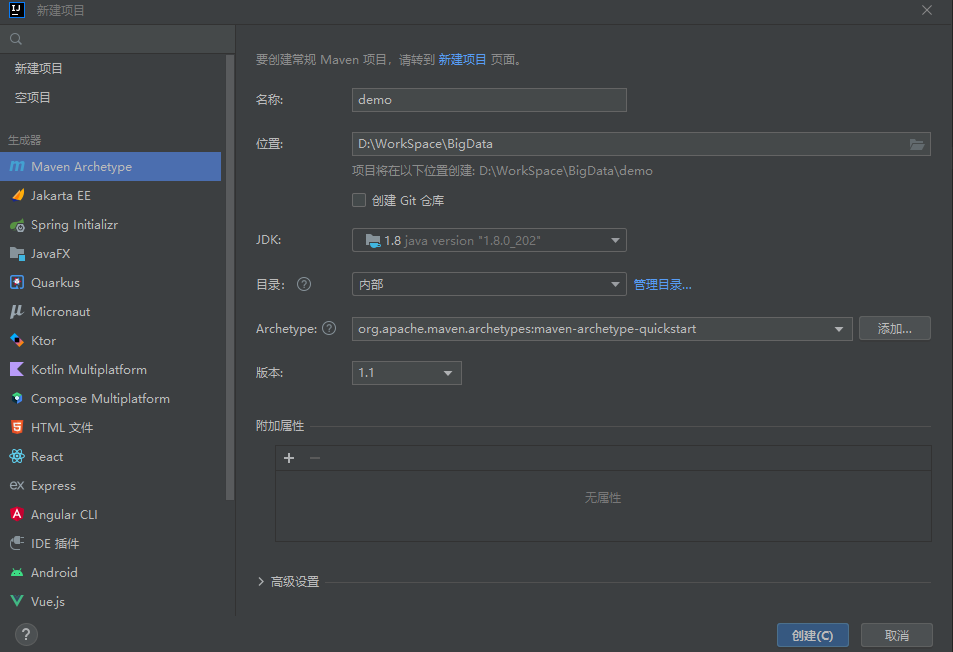Click the Jakarta EE icon

point(18,195)
